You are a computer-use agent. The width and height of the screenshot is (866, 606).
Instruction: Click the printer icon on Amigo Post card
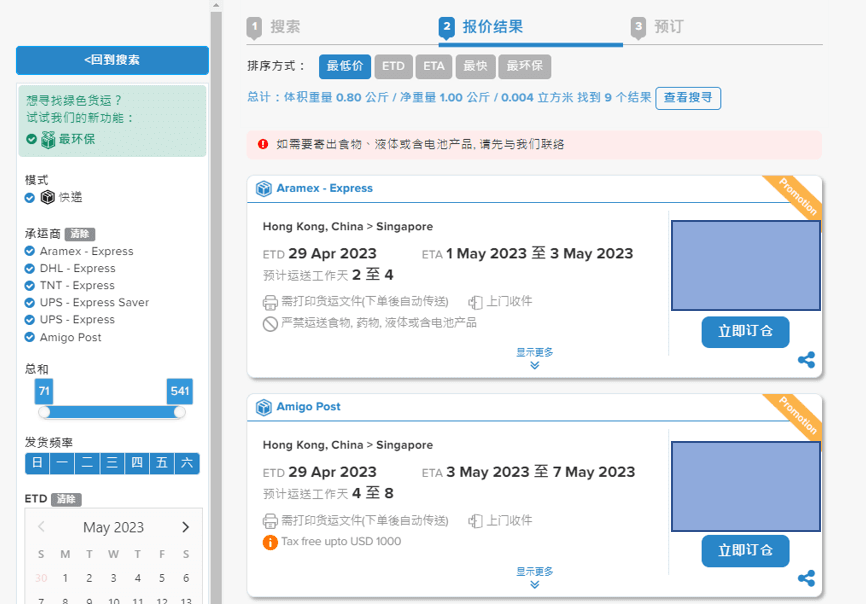point(270,521)
